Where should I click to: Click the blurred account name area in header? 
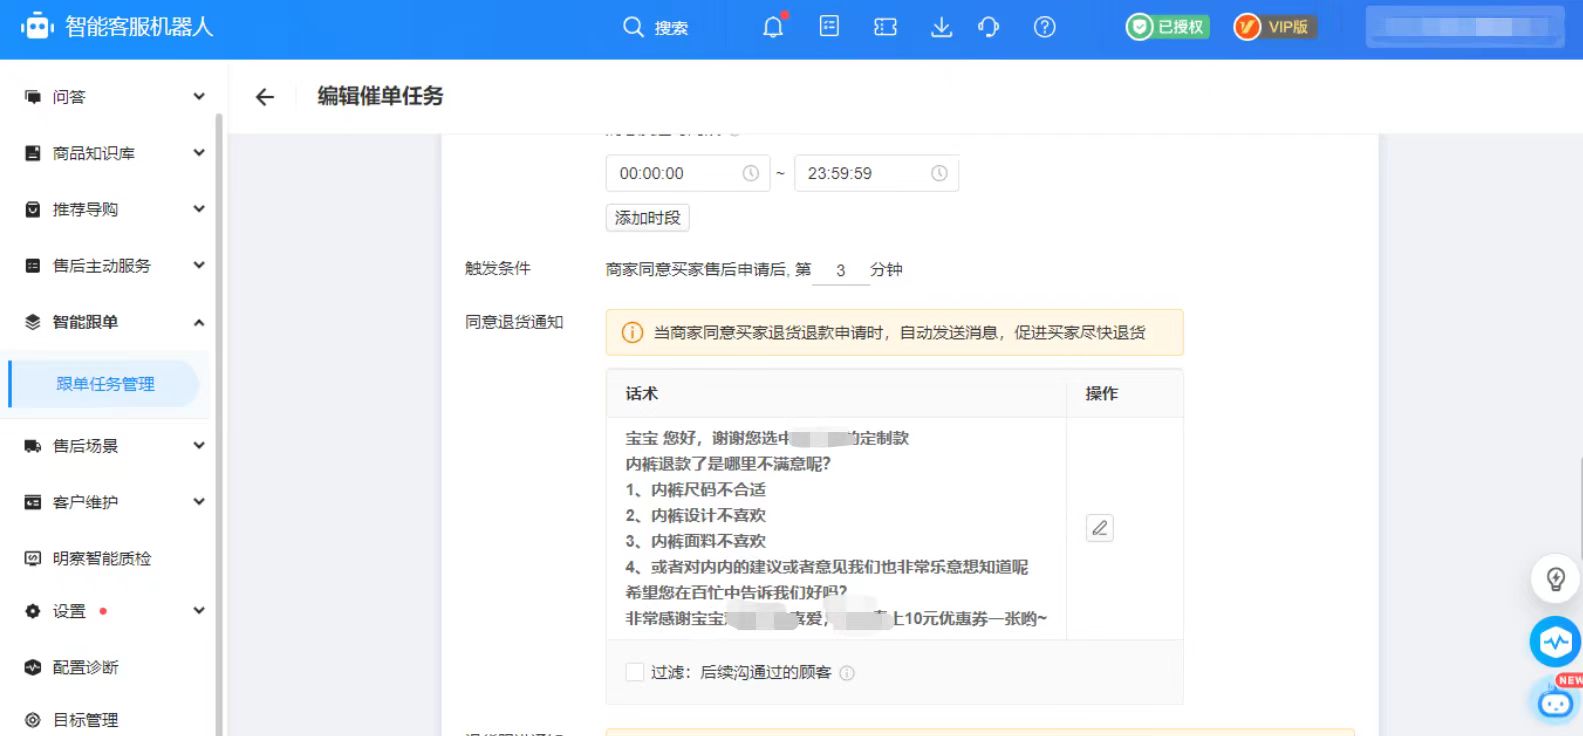coord(1465,27)
